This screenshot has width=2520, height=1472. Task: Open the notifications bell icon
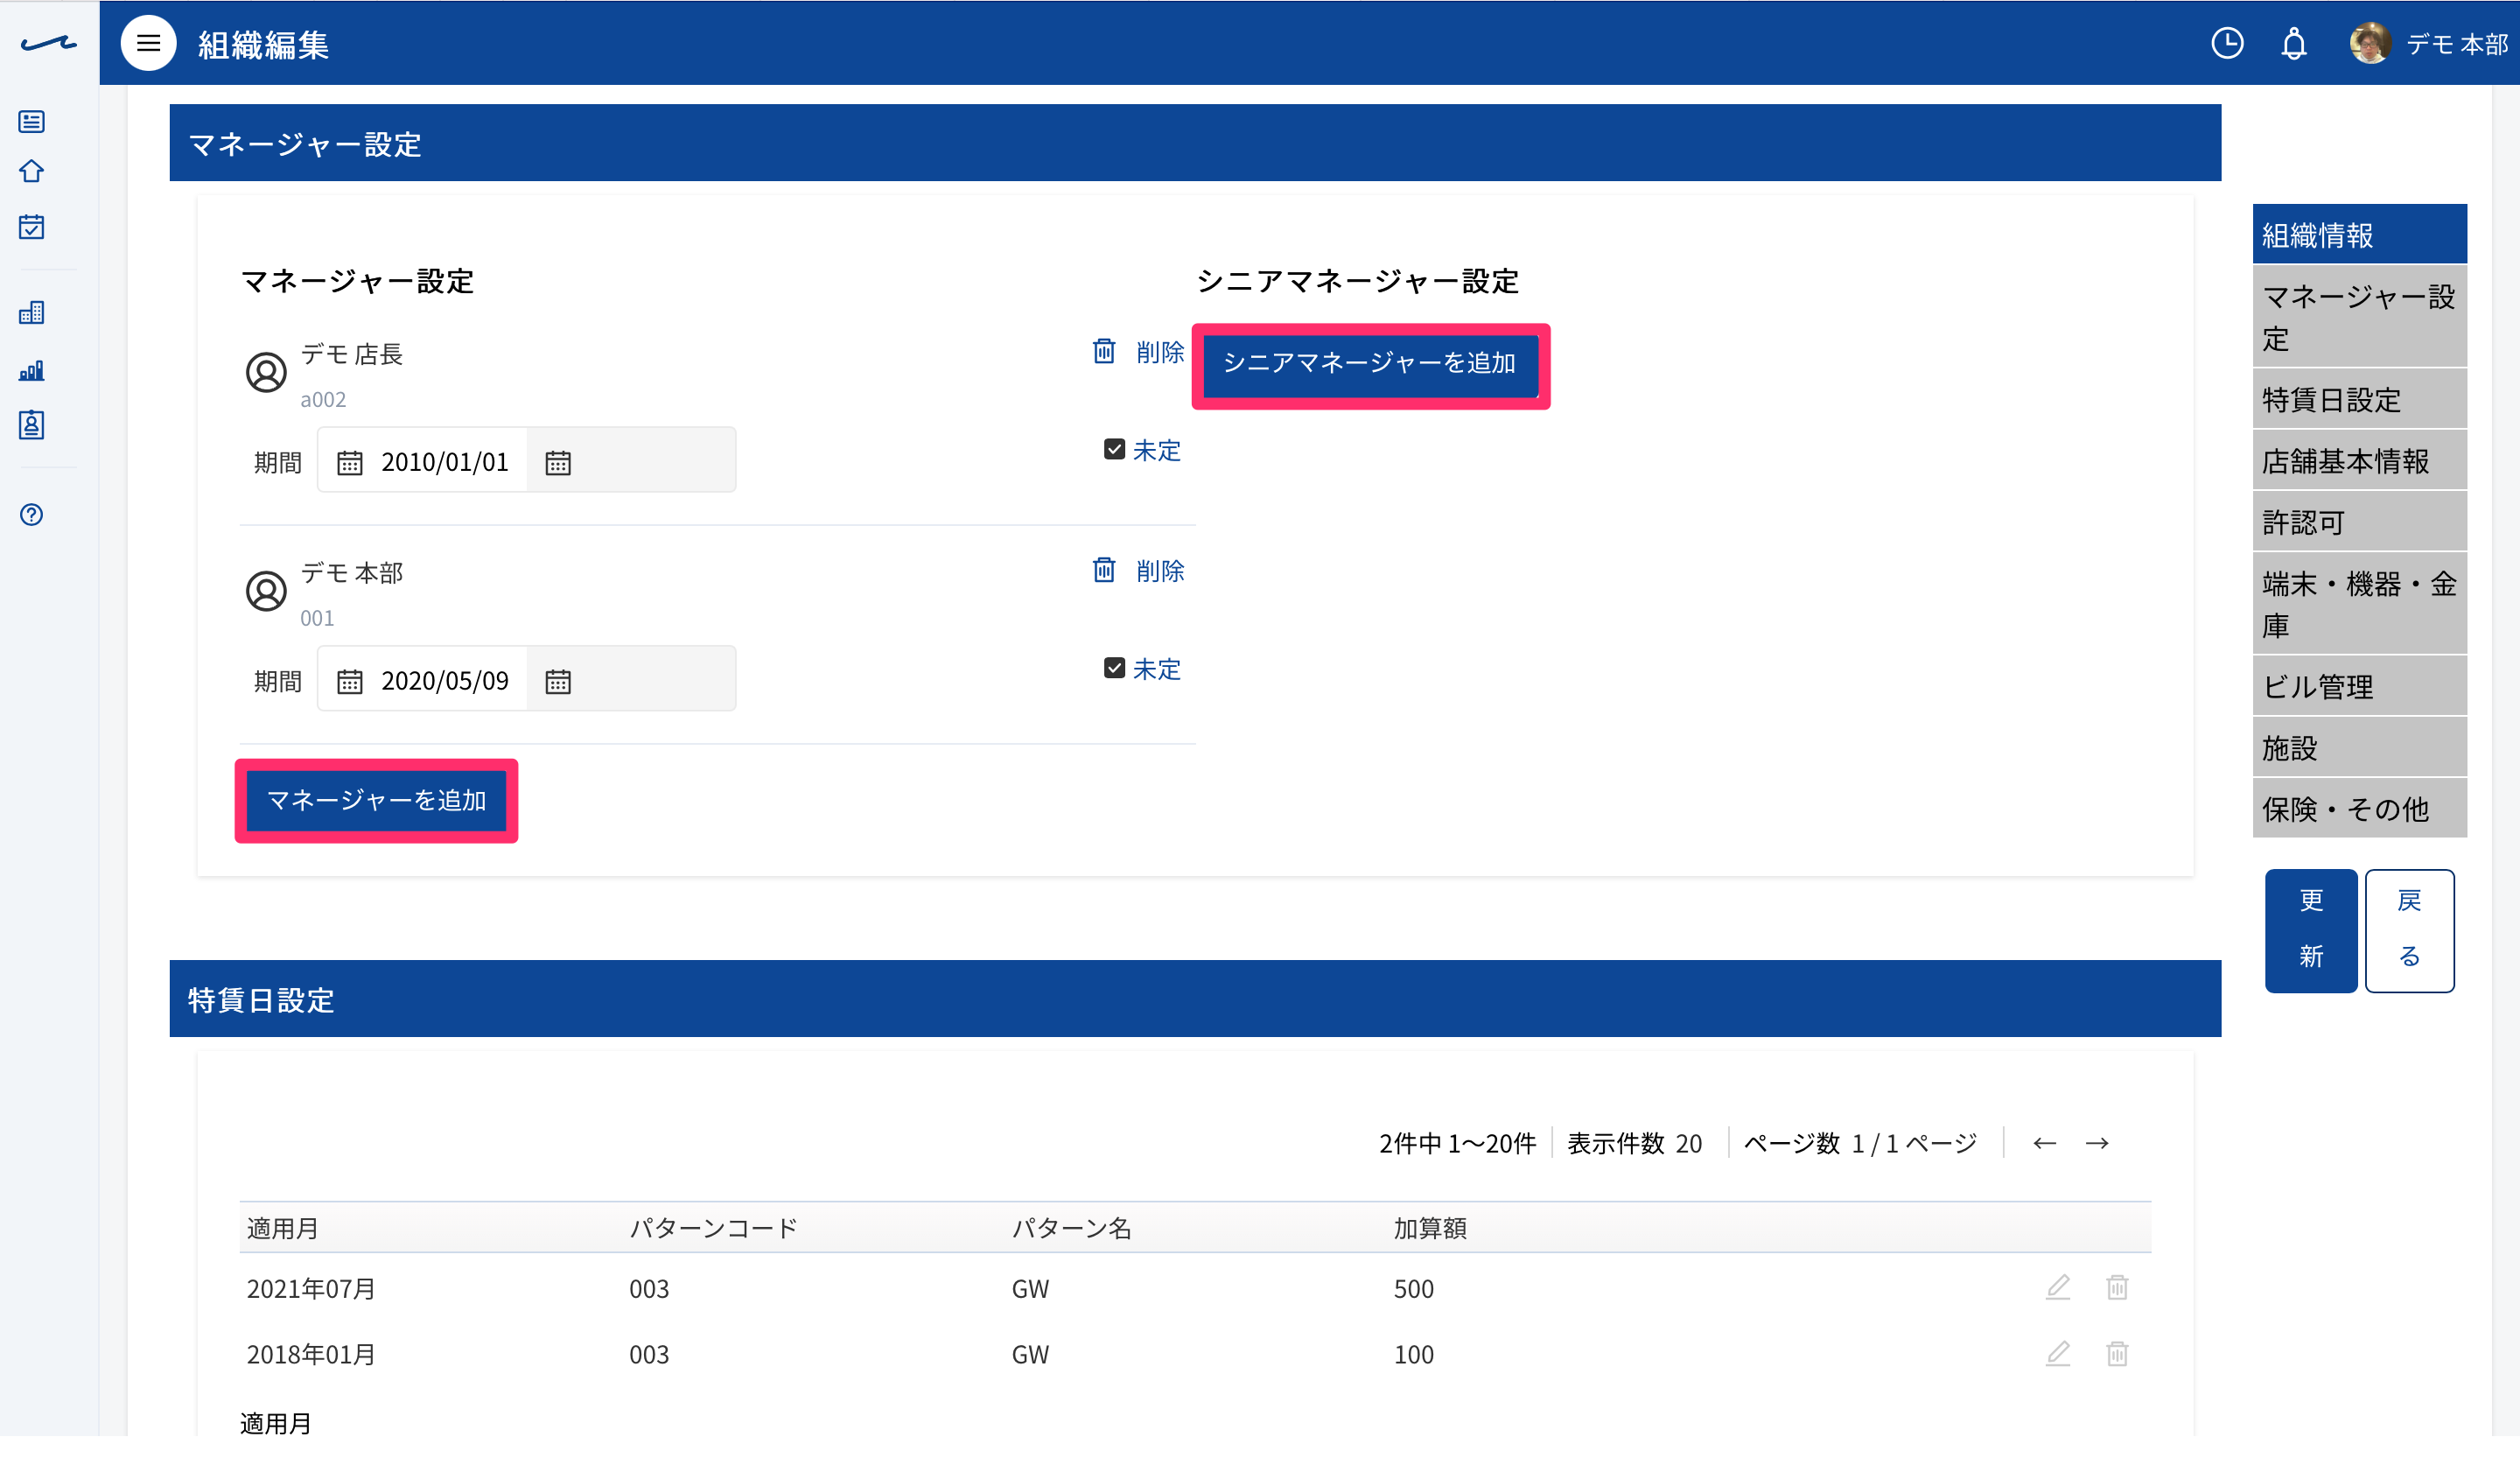pyautogui.click(x=2294, y=43)
